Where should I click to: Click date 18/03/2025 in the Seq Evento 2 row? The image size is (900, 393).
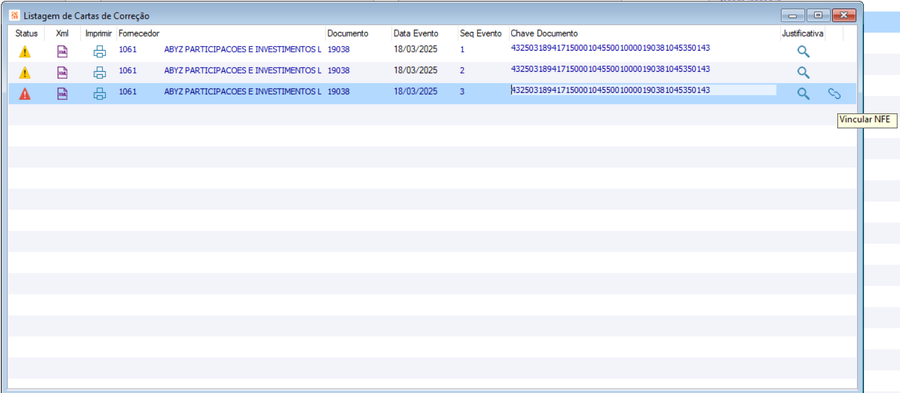pos(416,71)
